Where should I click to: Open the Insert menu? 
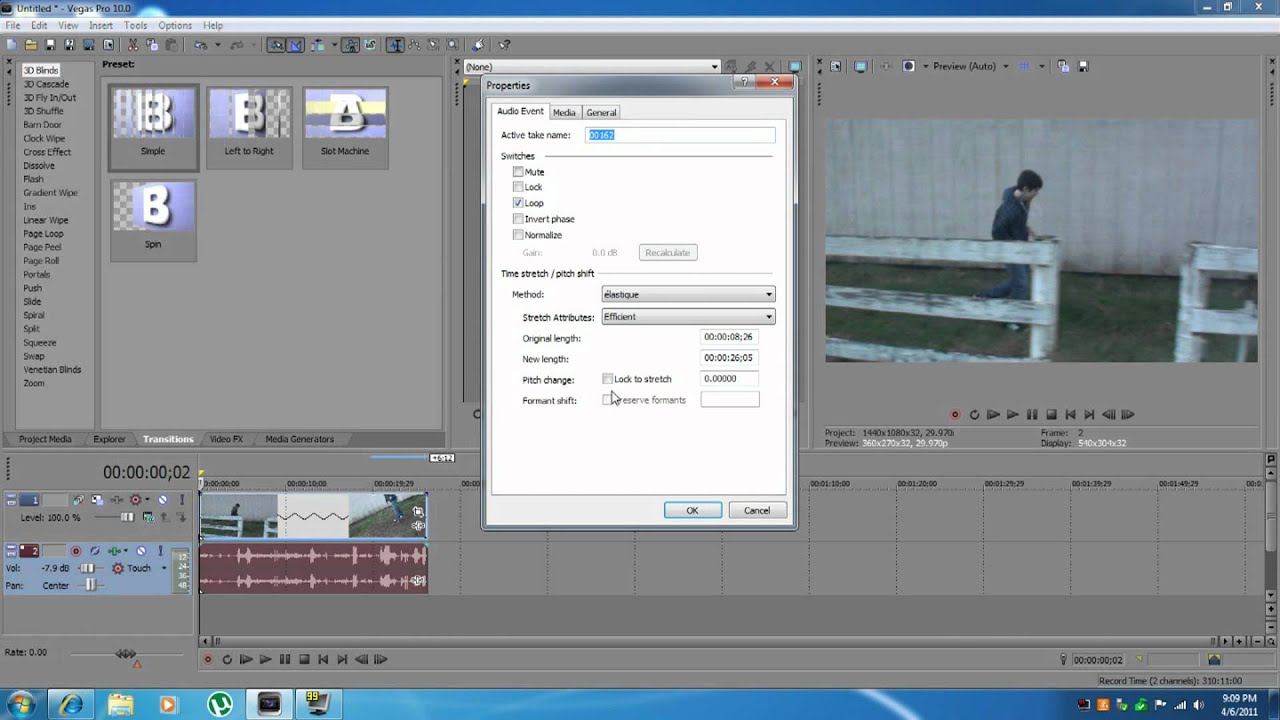pos(101,25)
